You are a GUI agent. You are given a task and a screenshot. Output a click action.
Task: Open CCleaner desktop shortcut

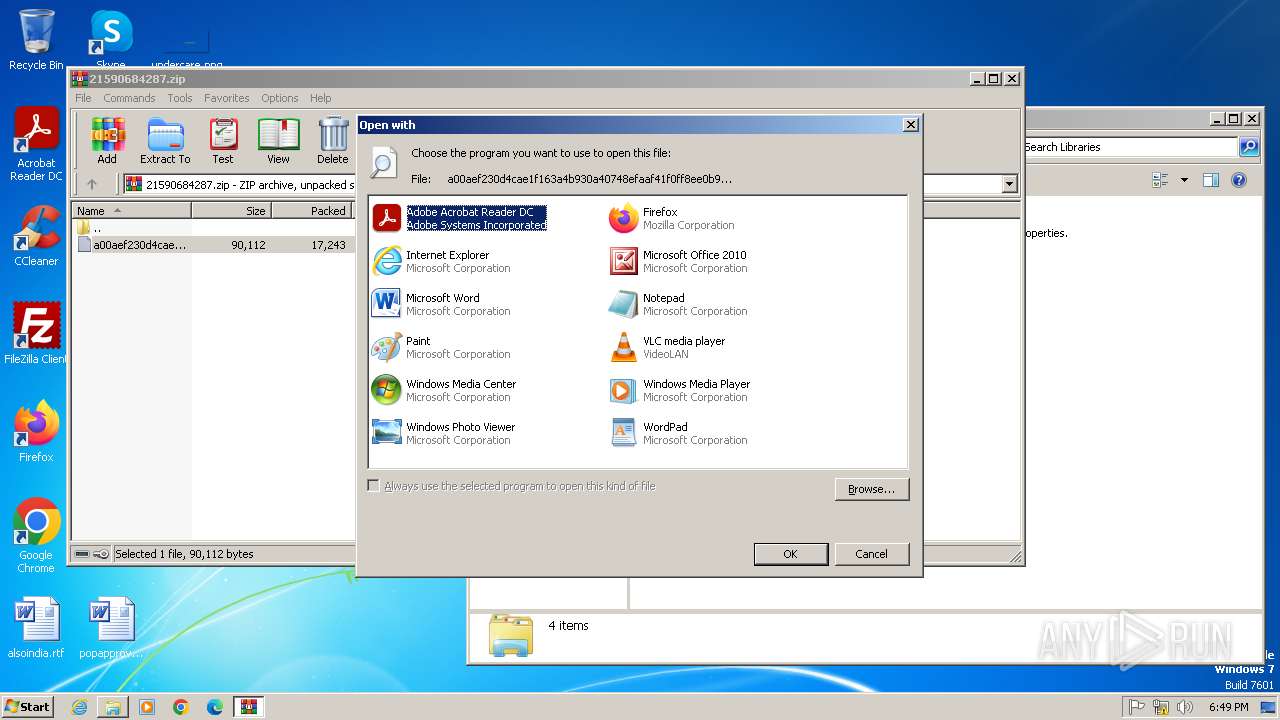tap(36, 236)
